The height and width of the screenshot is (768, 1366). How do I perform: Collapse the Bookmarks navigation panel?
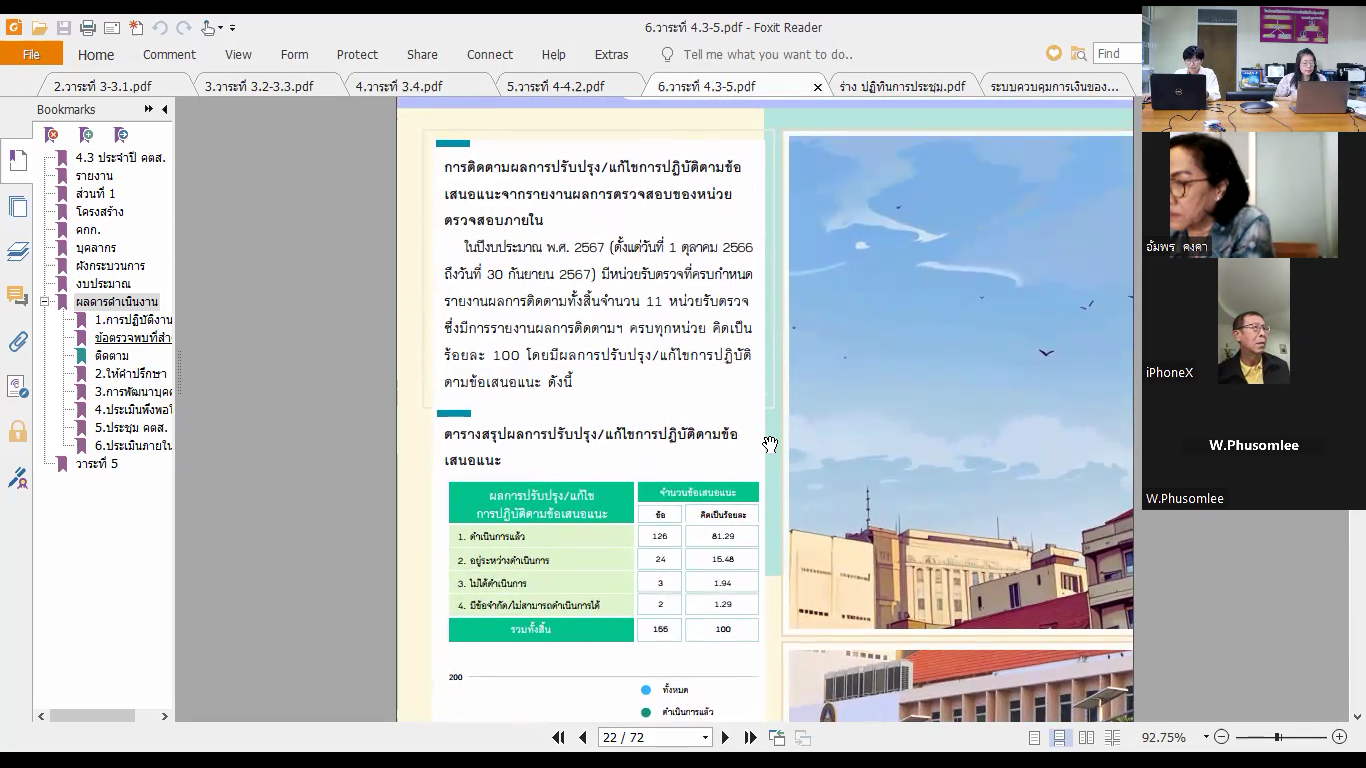point(165,109)
